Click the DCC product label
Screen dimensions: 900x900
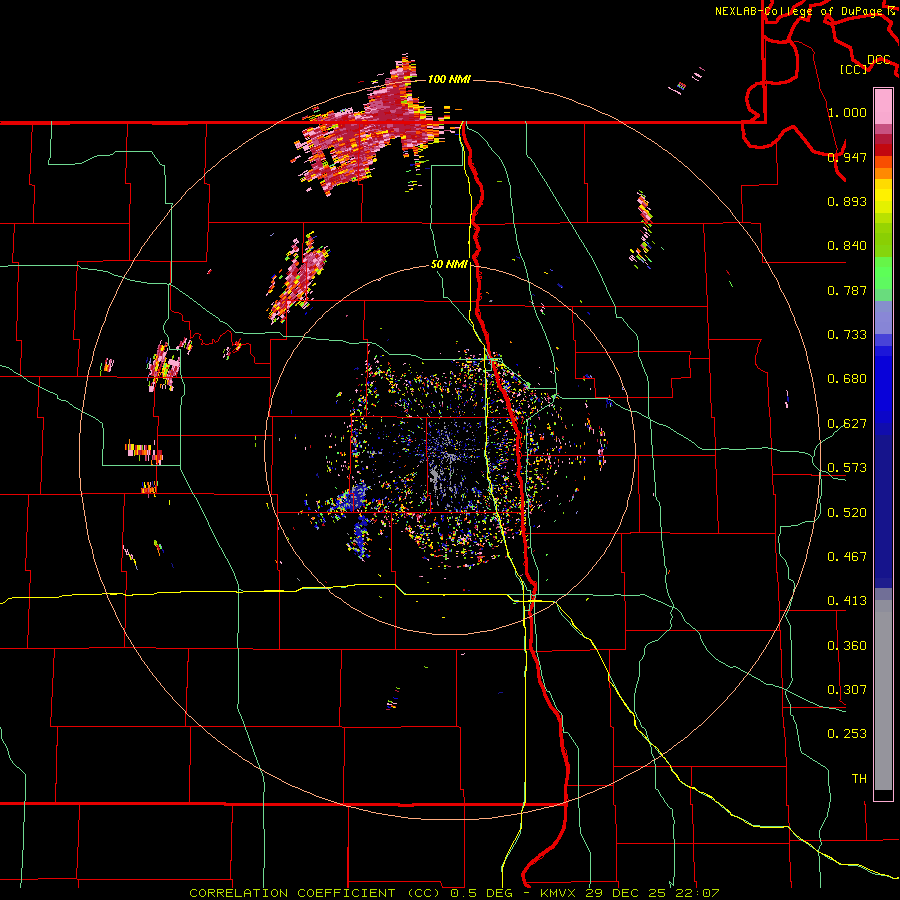point(879,60)
